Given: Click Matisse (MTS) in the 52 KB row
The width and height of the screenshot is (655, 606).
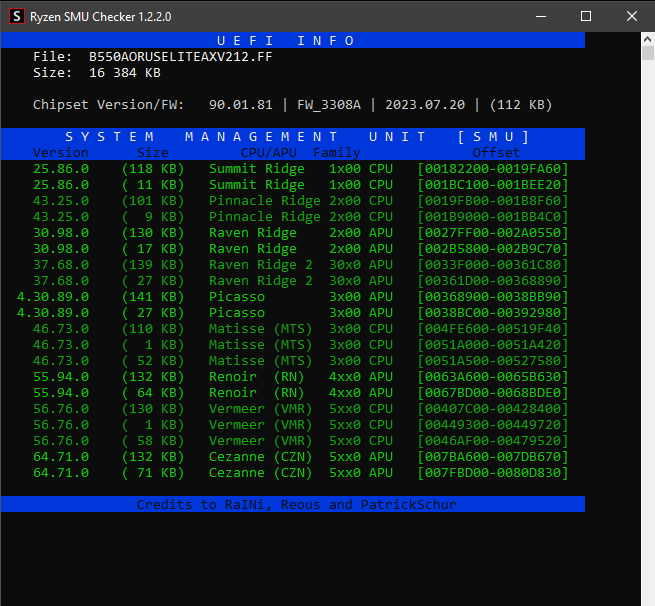Looking at the screenshot, I should [x=261, y=361].
